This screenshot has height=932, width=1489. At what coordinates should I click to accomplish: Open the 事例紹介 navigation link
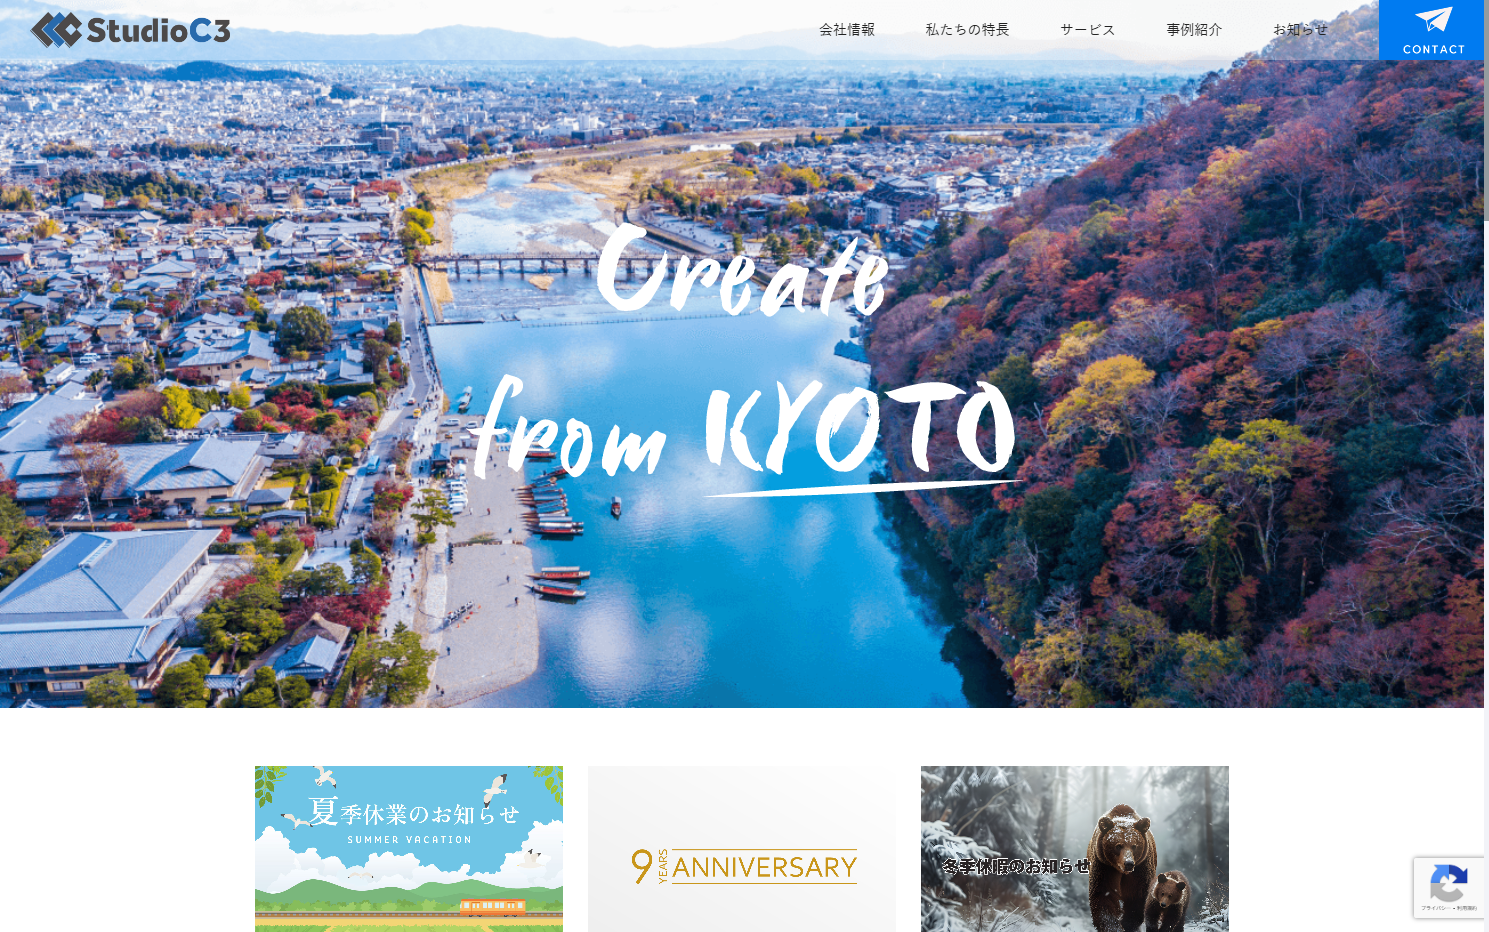[1194, 30]
